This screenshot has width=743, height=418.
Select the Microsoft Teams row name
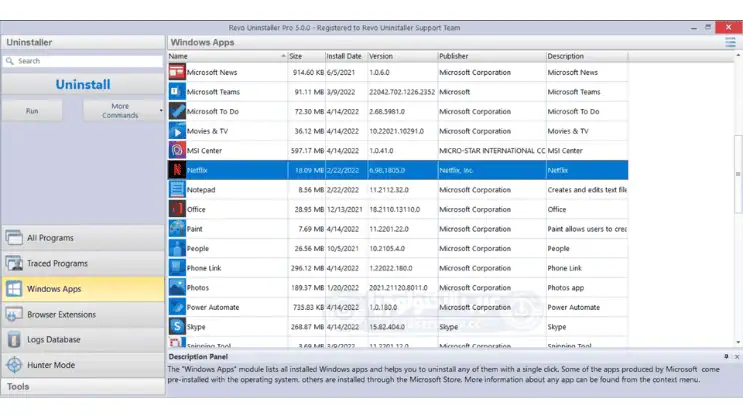[213, 92]
